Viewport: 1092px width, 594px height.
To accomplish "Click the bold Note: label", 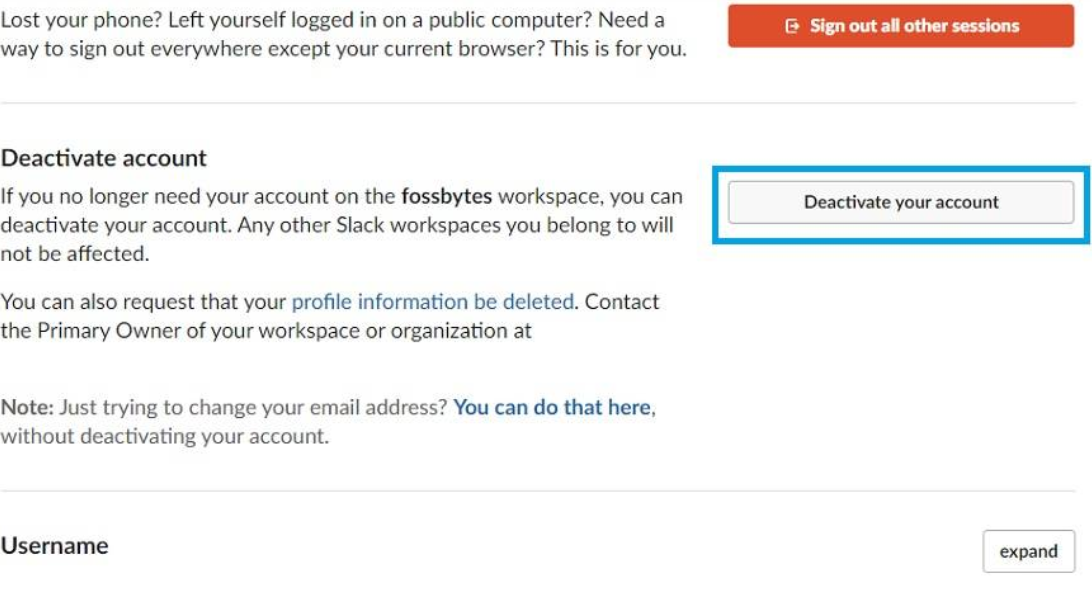I will tap(27, 407).
